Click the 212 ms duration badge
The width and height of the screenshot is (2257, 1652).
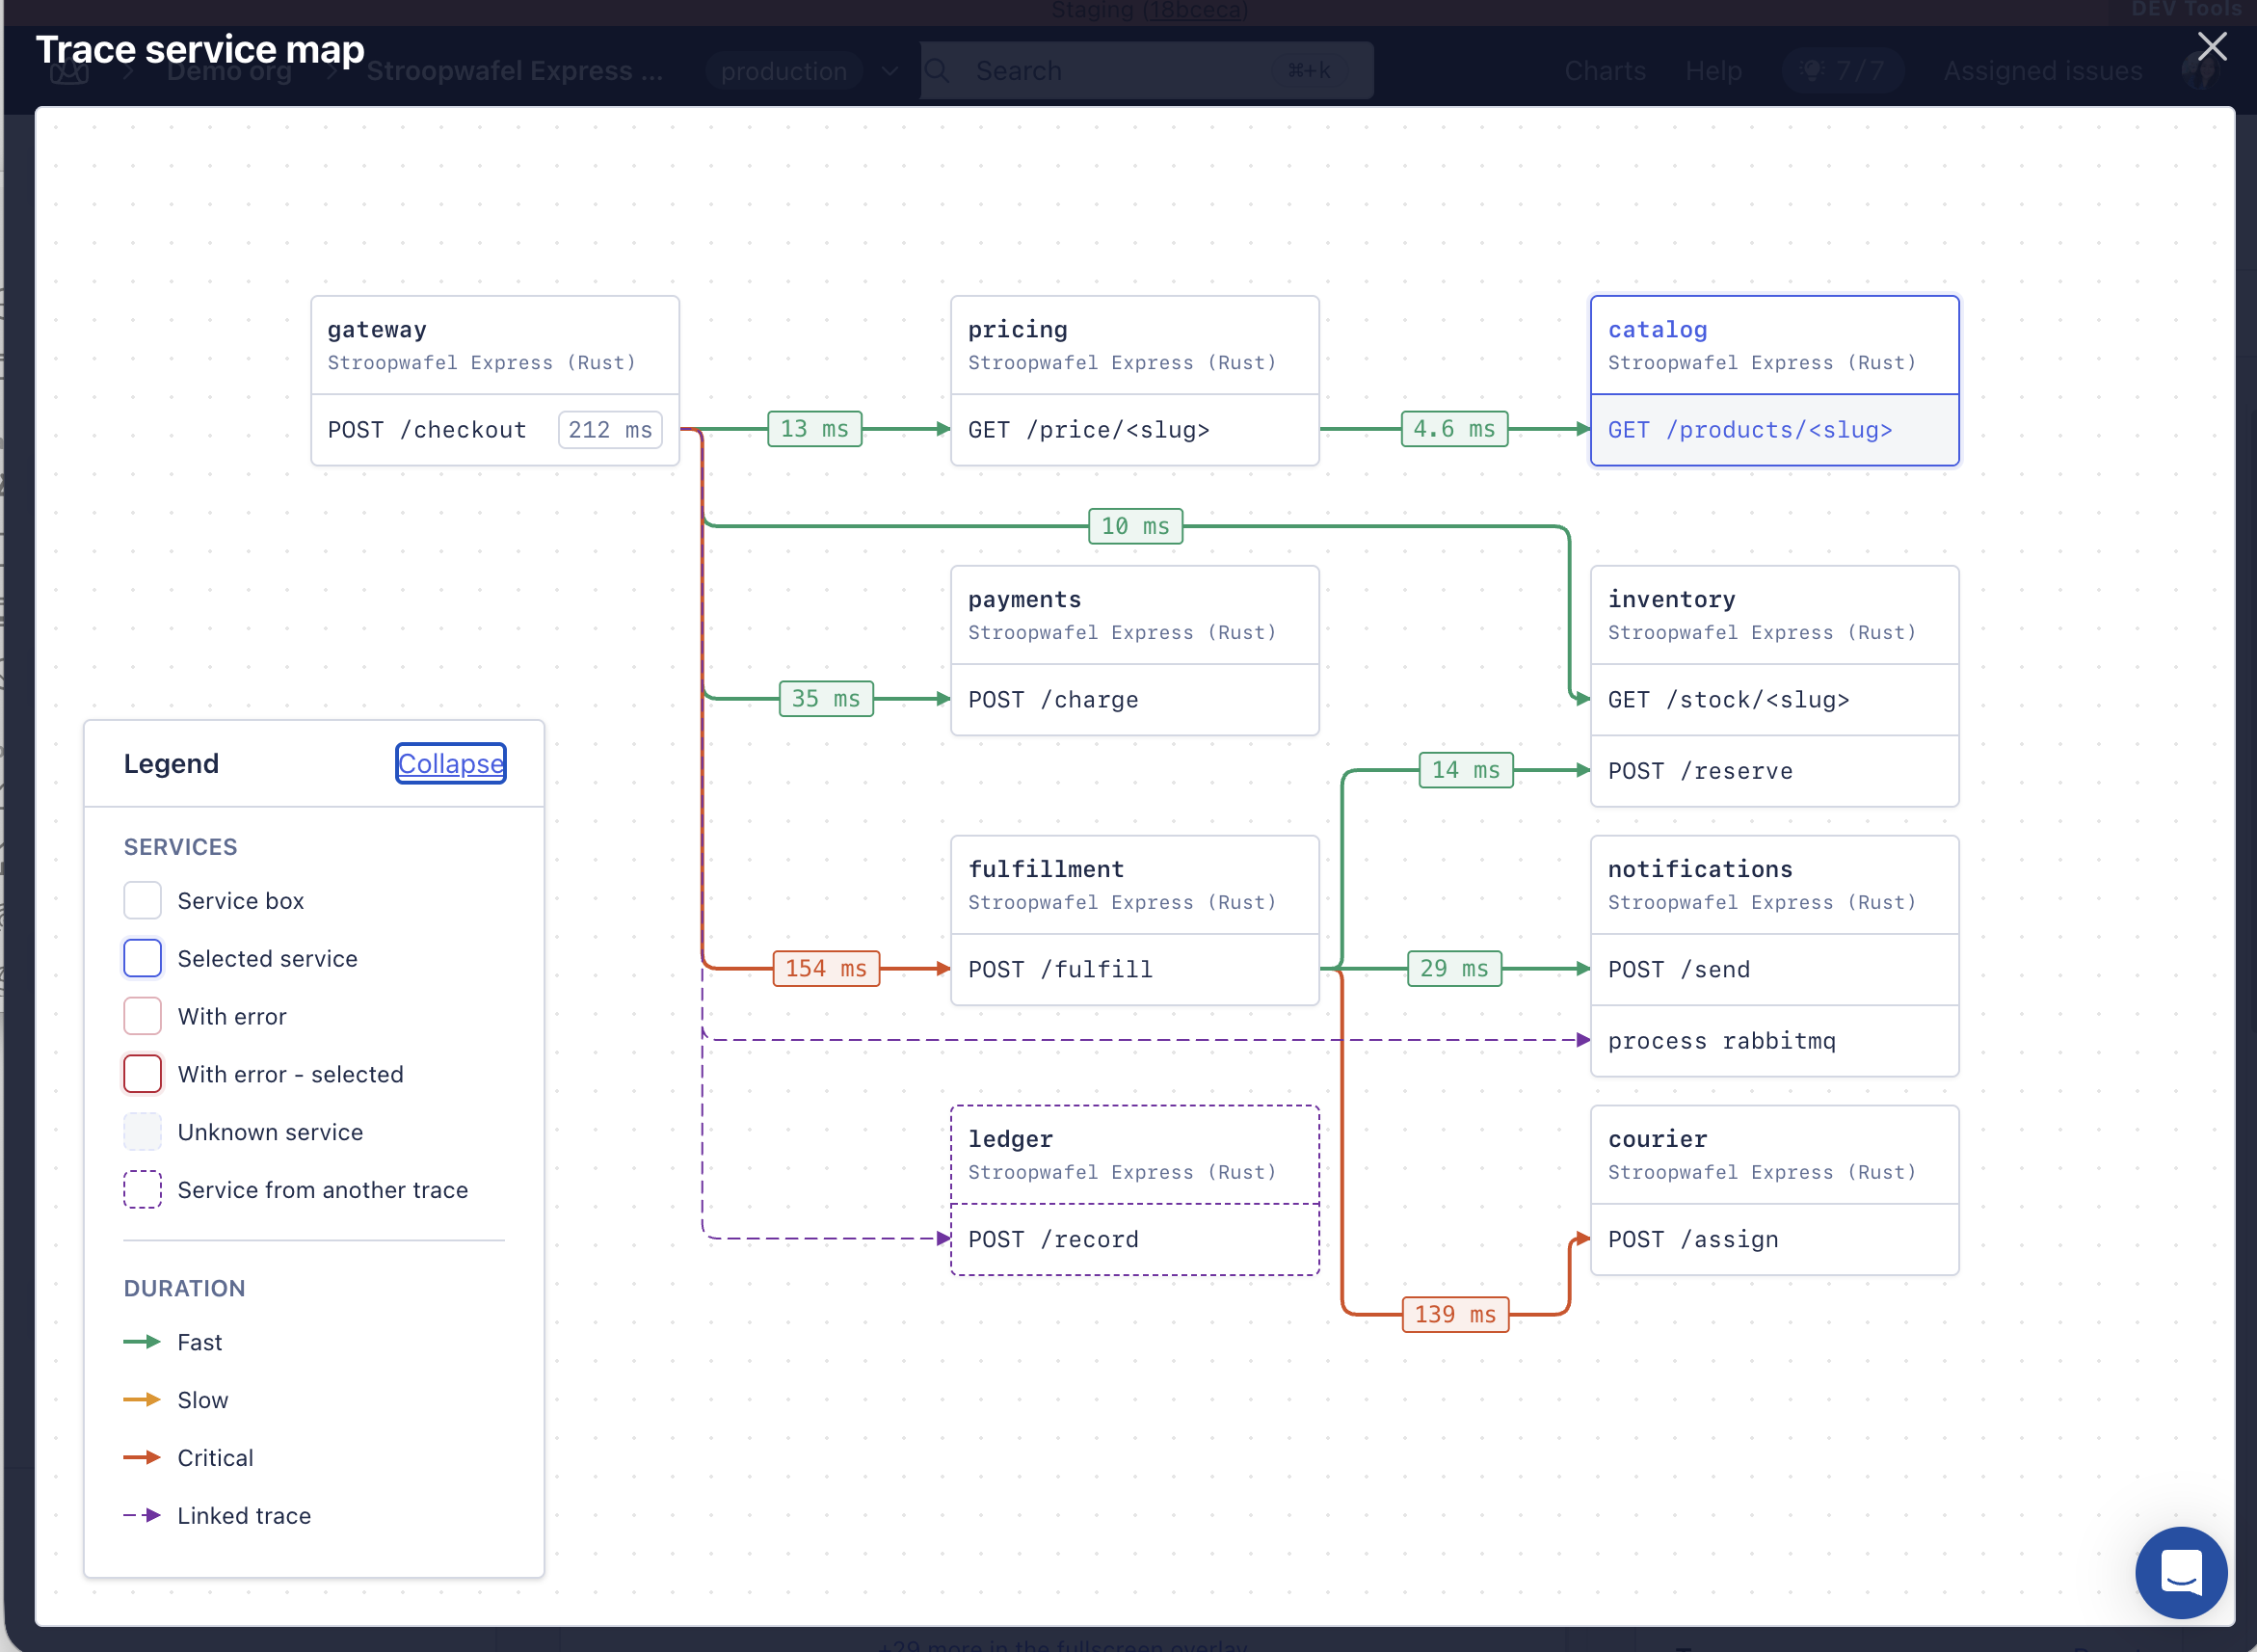610,430
